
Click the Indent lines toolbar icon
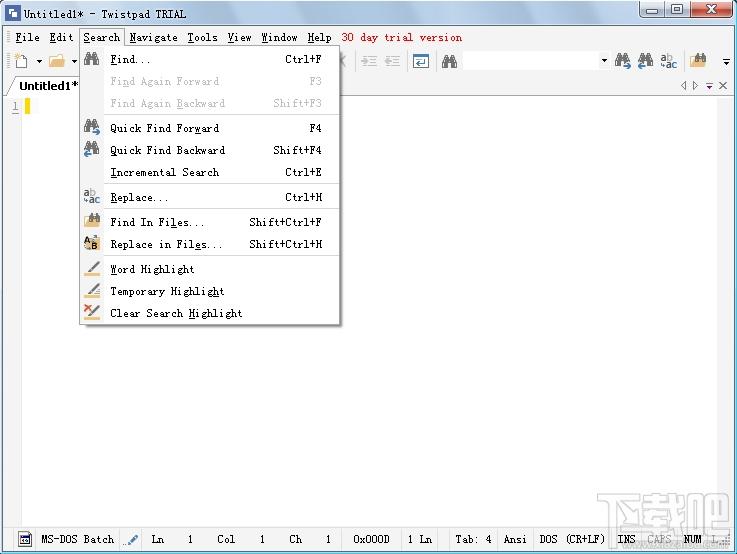pos(369,61)
